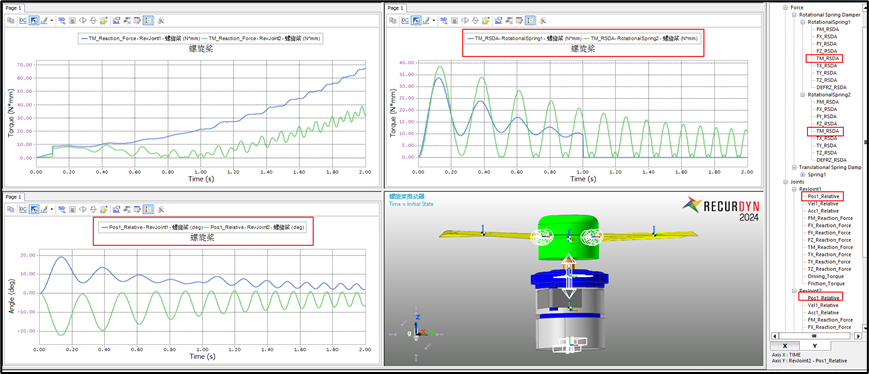The width and height of the screenshot is (869, 374).
Task: Click the zoom icon in the top-left plot toolbar
Action: click(x=62, y=21)
